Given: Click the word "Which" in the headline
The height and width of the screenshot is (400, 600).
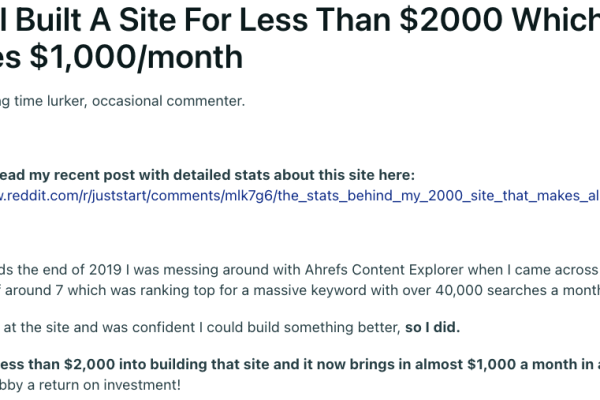Looking at the screenshot, I should click(556, 19).
